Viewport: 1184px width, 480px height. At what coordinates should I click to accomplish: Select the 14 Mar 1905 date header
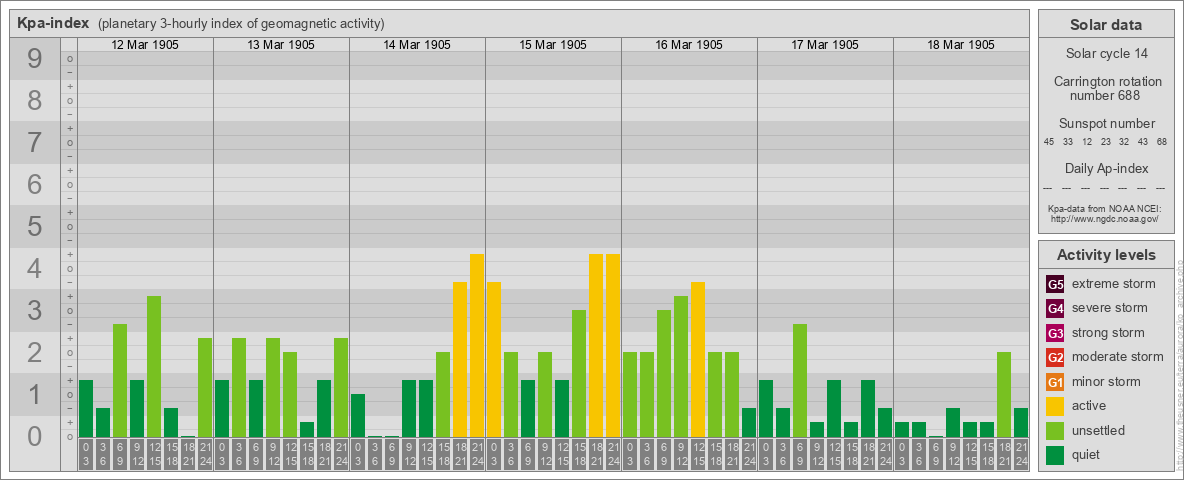417,45
